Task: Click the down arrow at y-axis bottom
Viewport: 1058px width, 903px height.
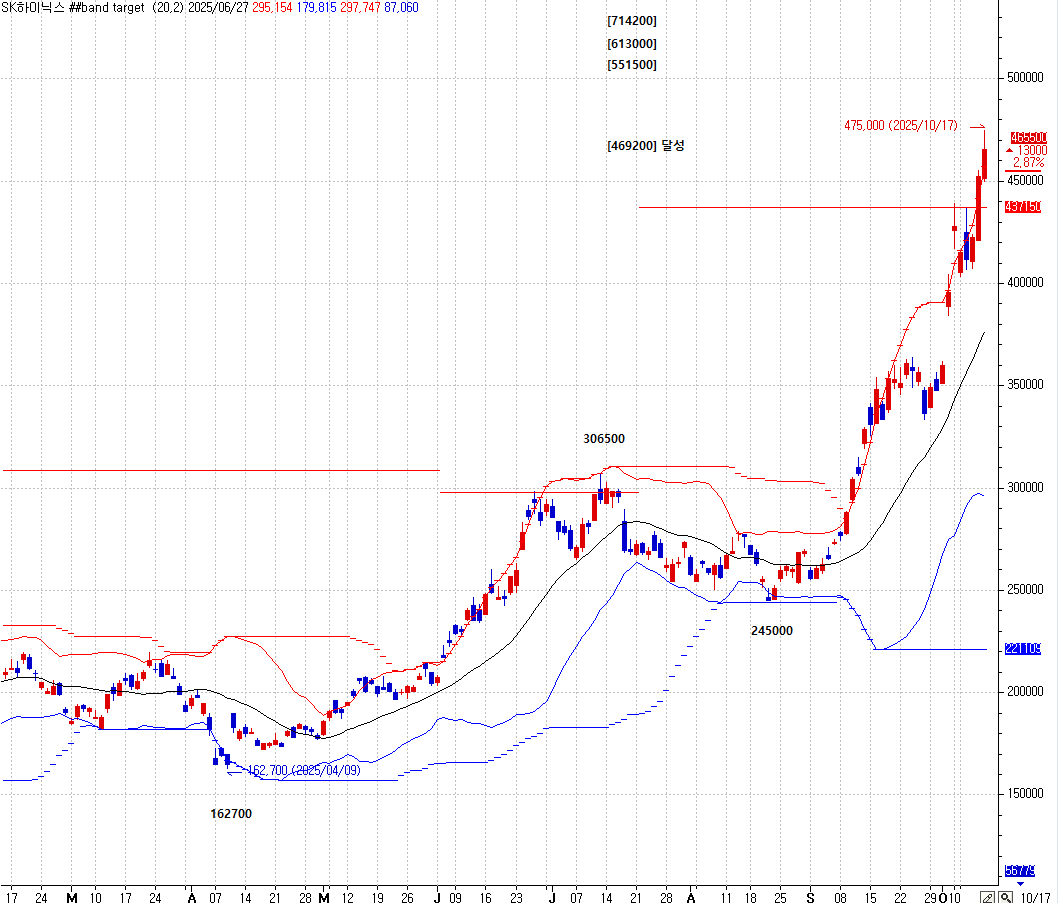Action: point(1020,884)
